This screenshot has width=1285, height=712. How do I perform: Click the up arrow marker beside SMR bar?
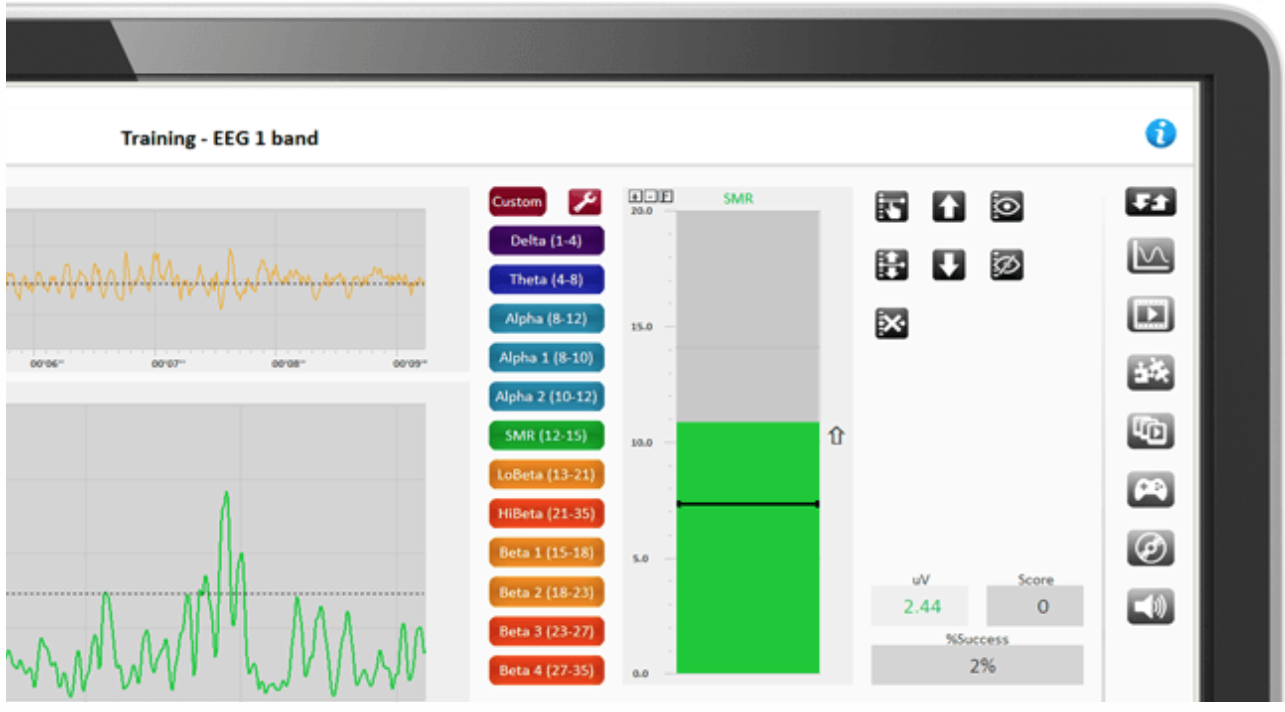[x=837, y=436]
